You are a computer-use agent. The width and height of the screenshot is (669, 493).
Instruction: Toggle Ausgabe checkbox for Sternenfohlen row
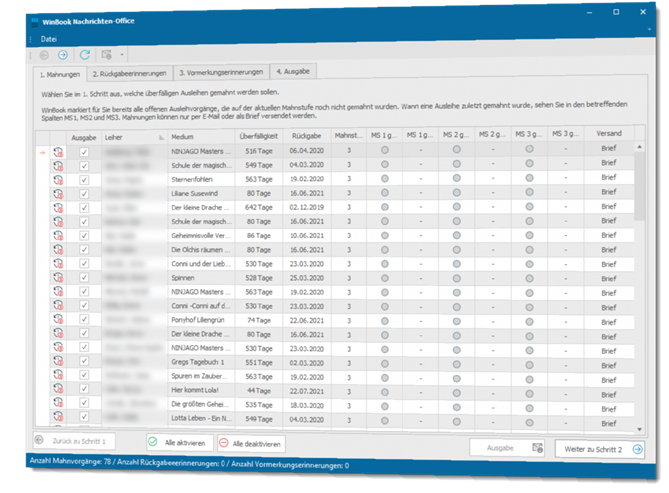(x=84, y=180)
